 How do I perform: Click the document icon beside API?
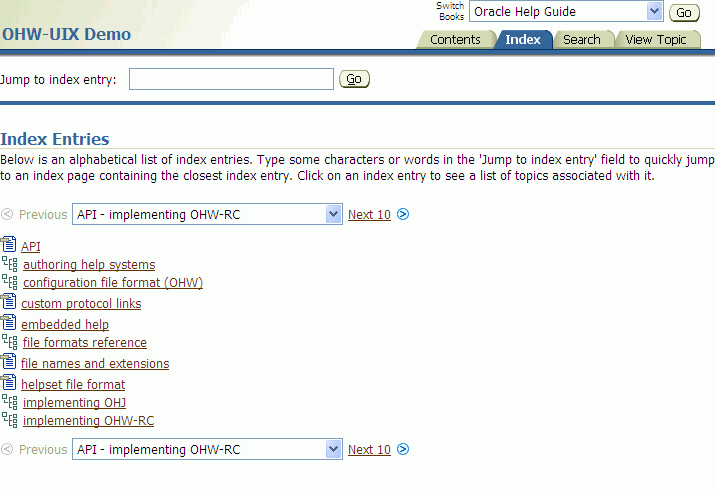coord(9,244)
